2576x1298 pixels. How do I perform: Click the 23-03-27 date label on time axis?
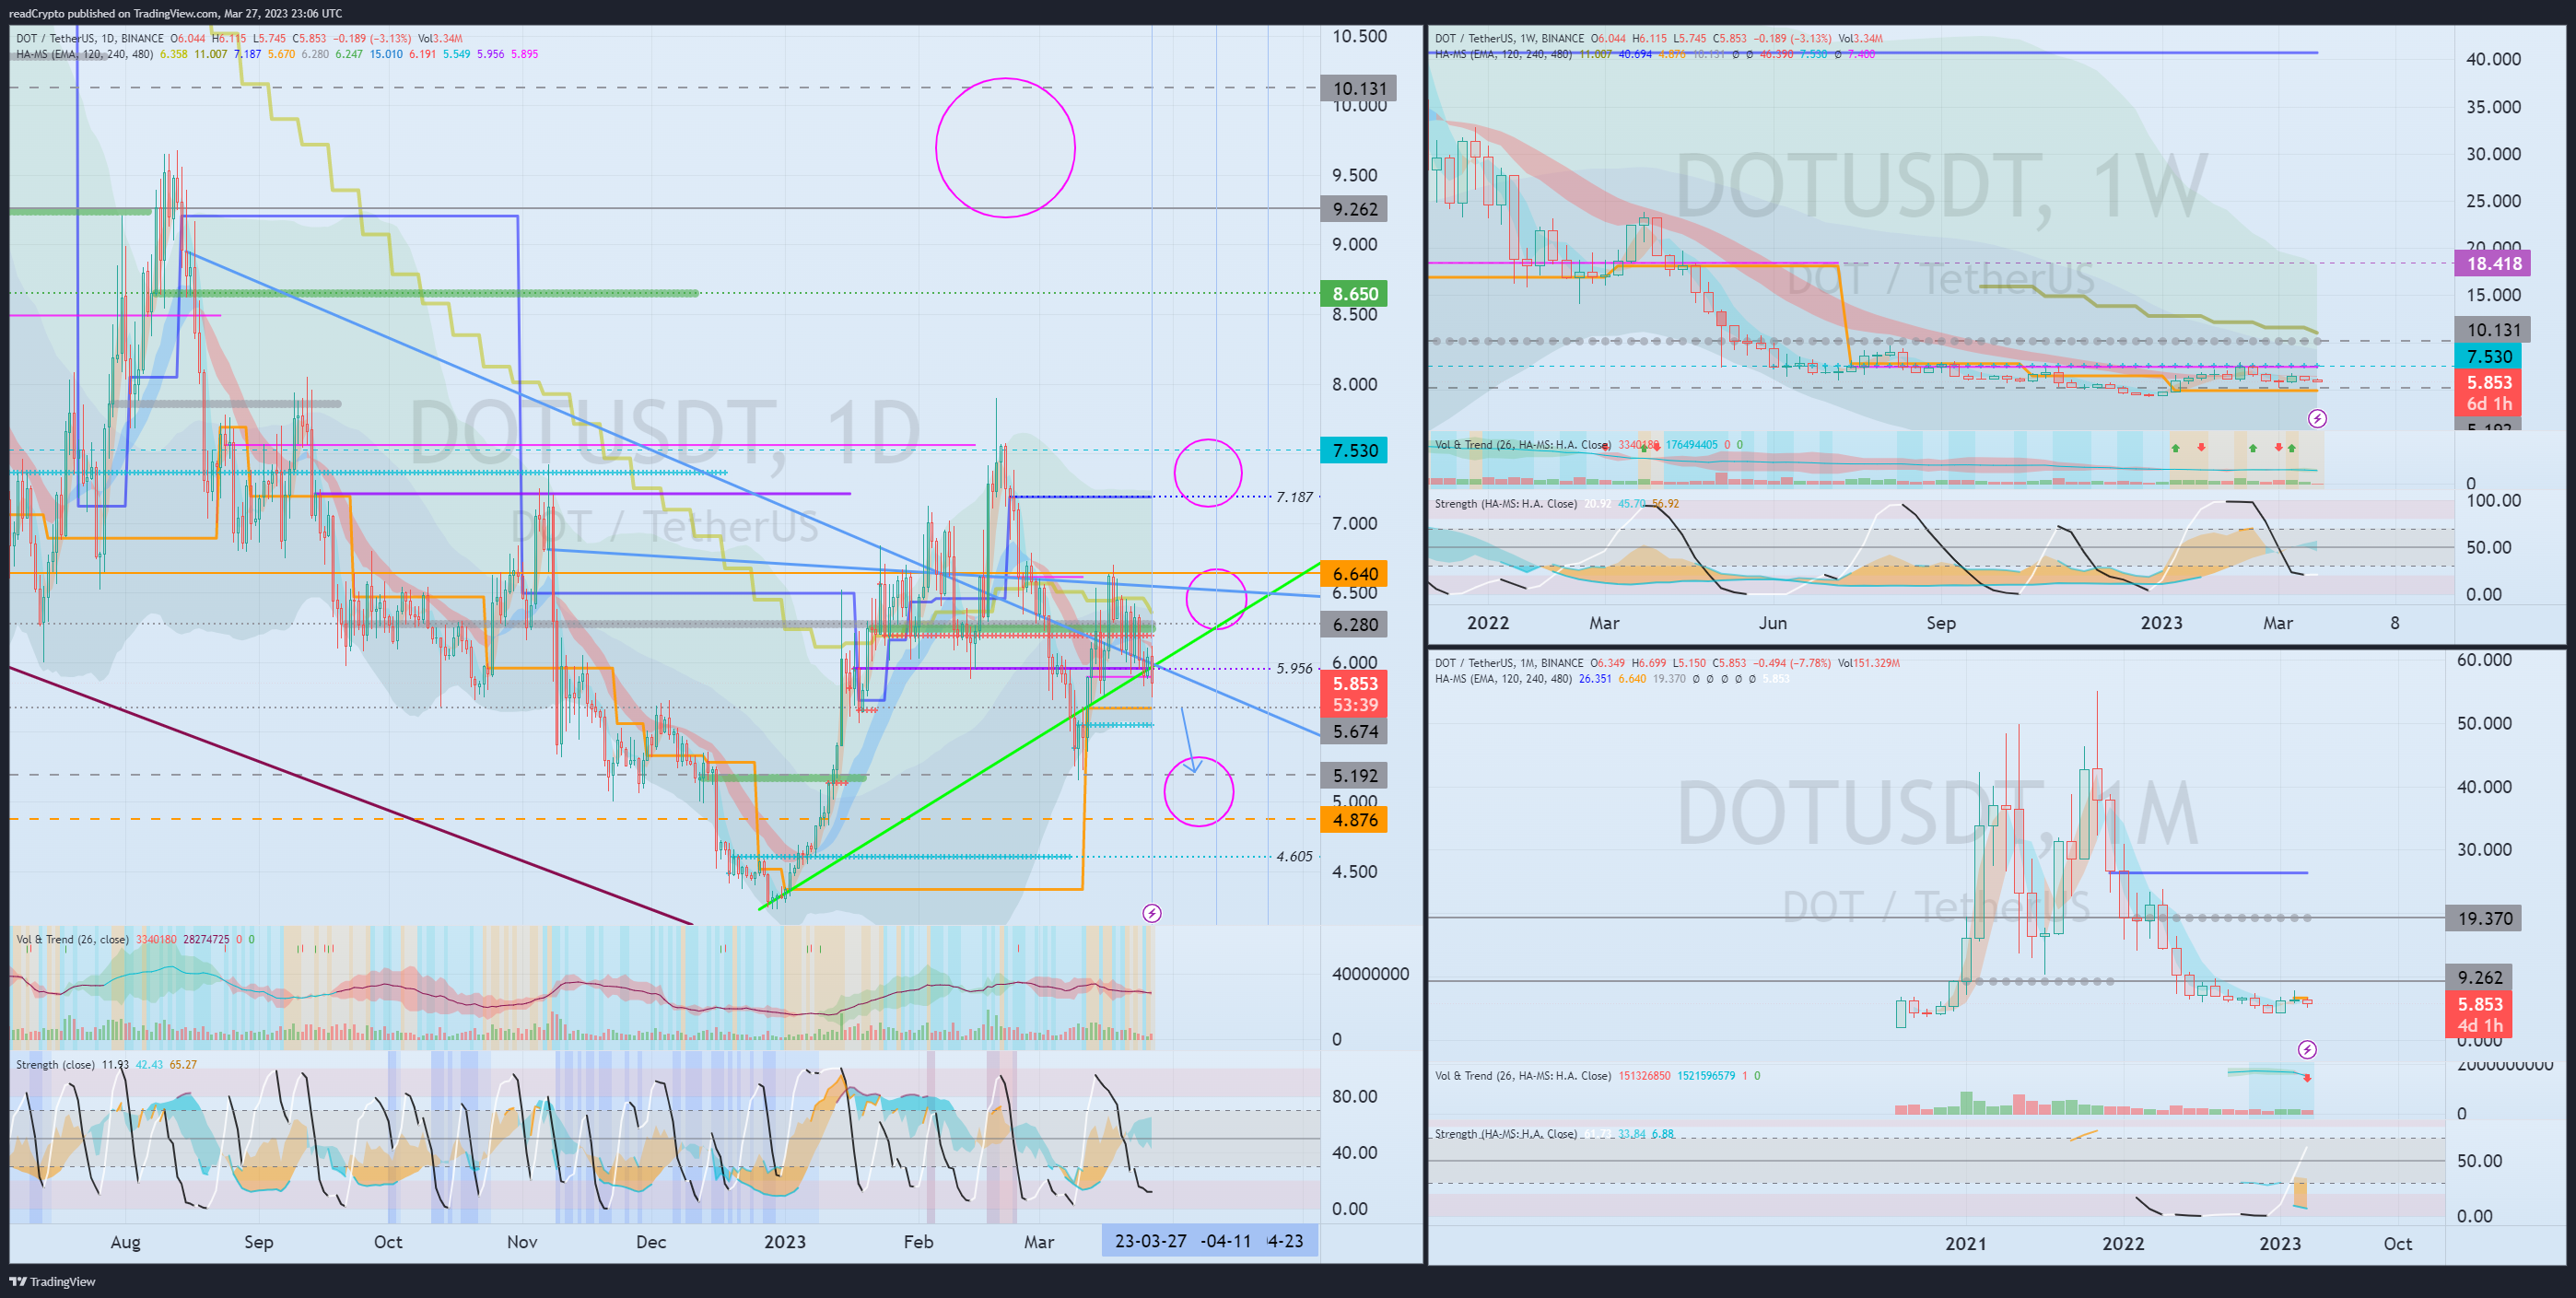point(1151,1241)
